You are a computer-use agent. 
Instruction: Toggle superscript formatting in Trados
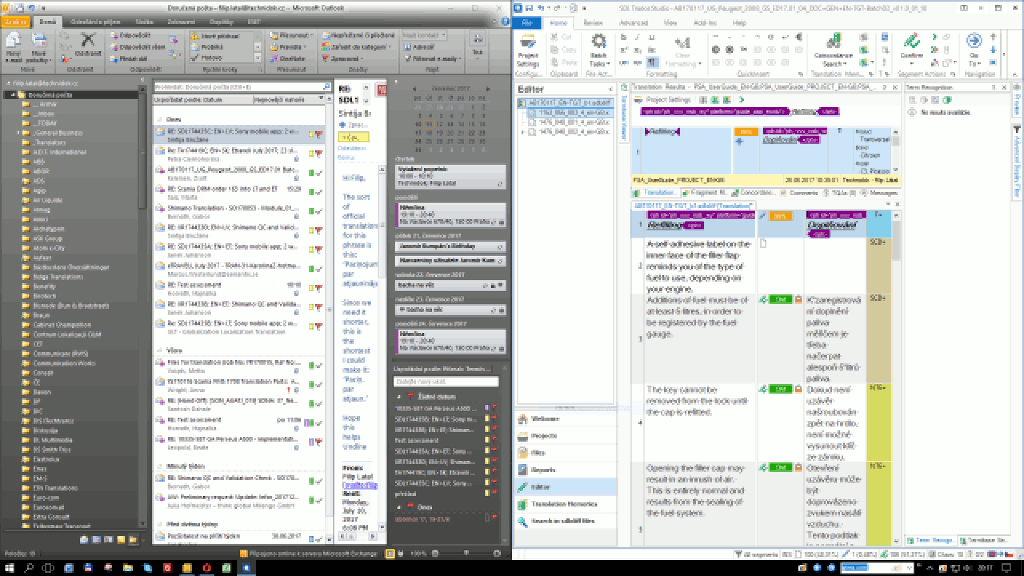click(624, 50)
